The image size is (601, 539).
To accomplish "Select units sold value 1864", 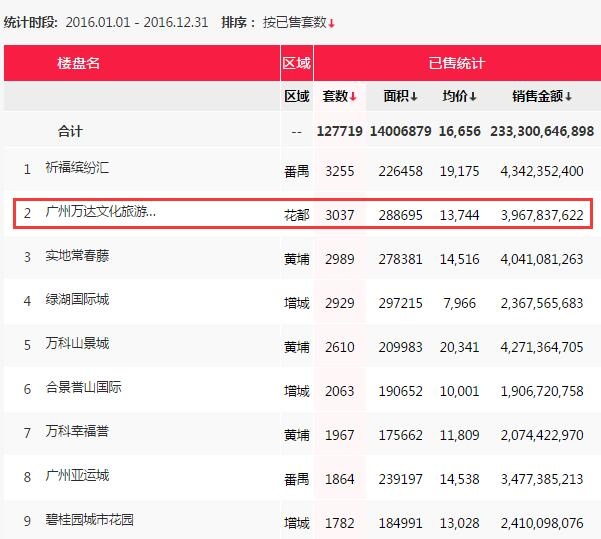I will [x=340, y=479].
